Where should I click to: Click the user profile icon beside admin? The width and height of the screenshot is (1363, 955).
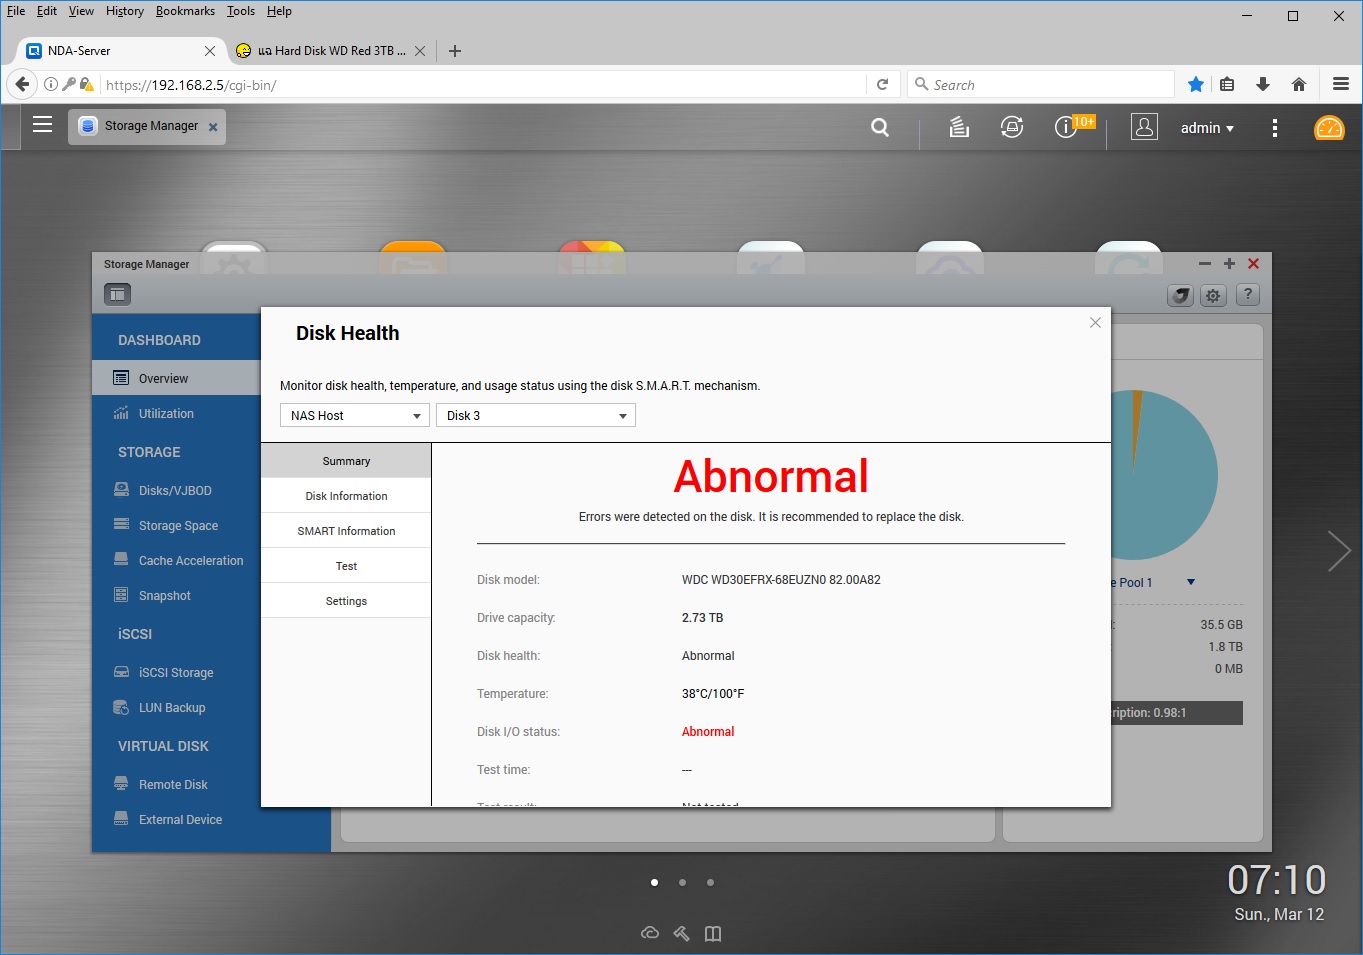[1144, 127]
